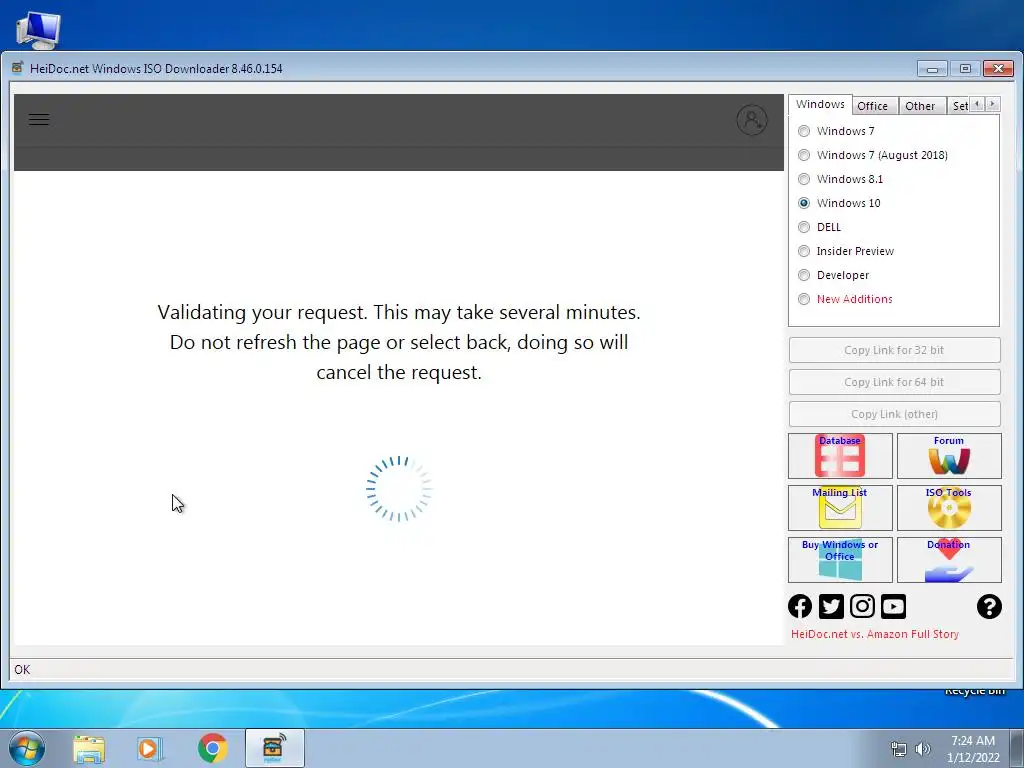Select the New Additions radio button
Viewport: 1024px width, 768px height.
click(804, 299)
